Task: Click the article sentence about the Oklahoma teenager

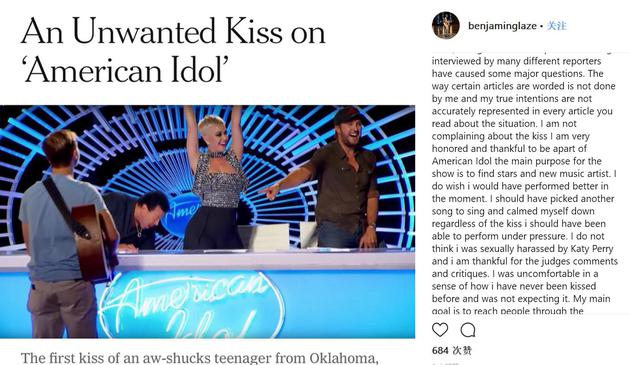Action: tap(200, 358)
